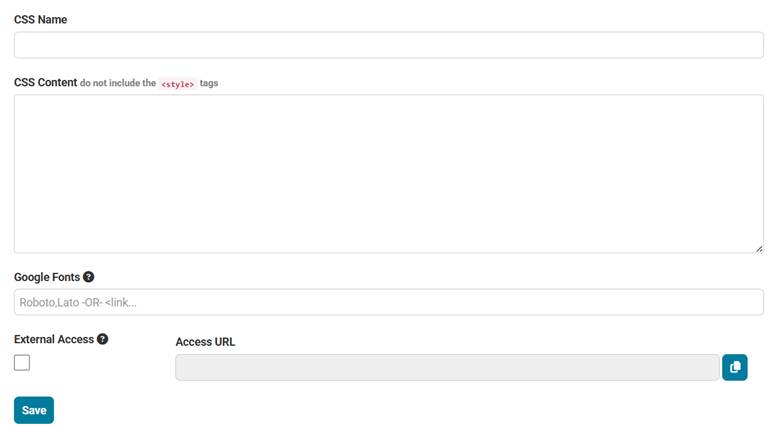Click the Google Fonts label text
The width and height of the screenshot is (780, 427).
tap(47, 277)
